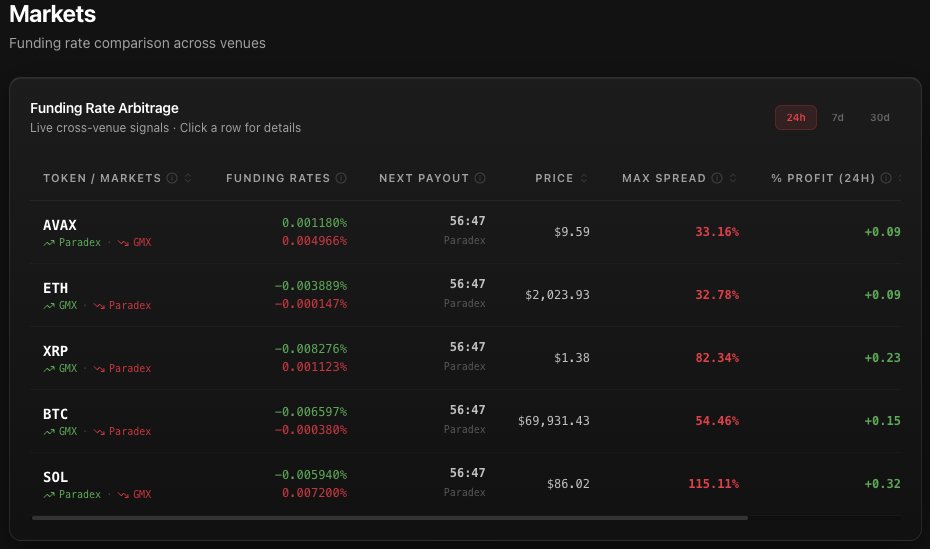The height and width of the screenshot is (549, 930).
Task: Click the +0.15 profit value for BTC
Action: pos(883,421)
